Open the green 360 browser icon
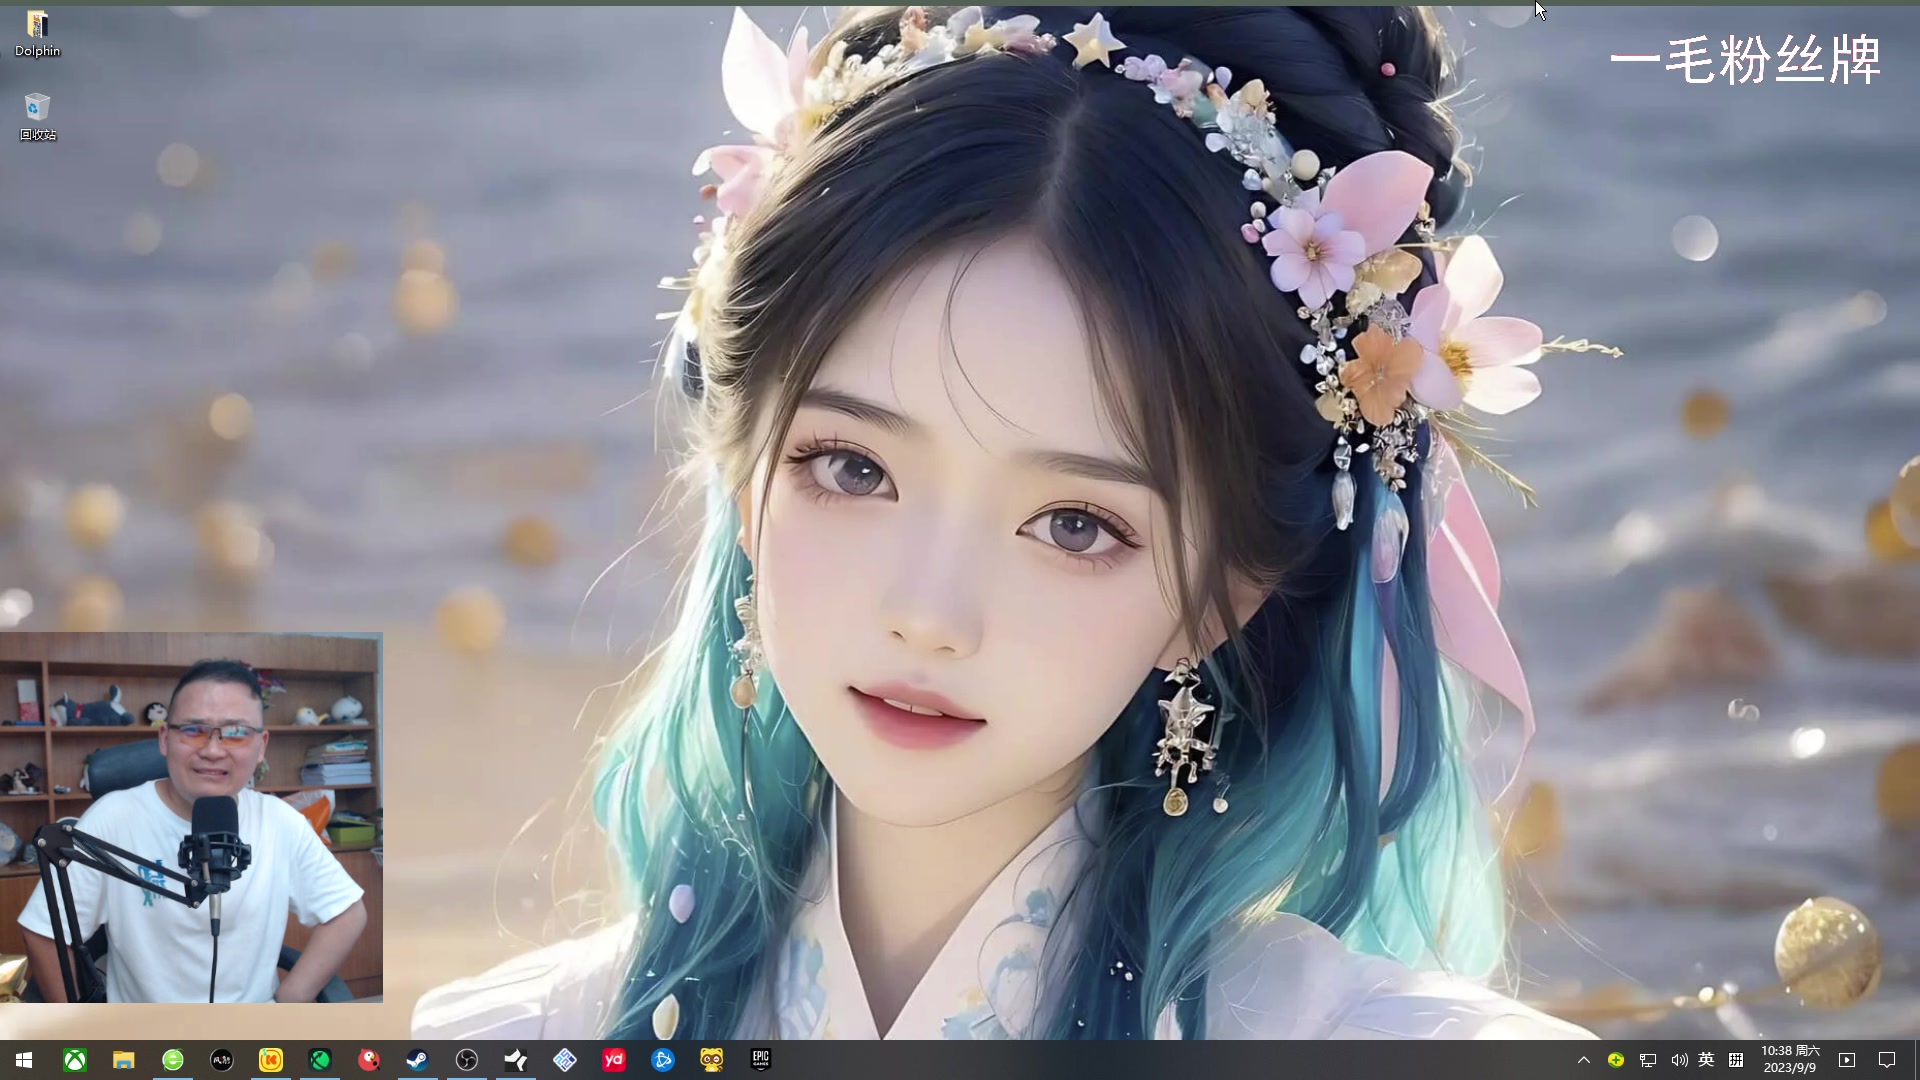Image resolution: width=1920 pixels, height=1080 pixels. coord(173,1060)
